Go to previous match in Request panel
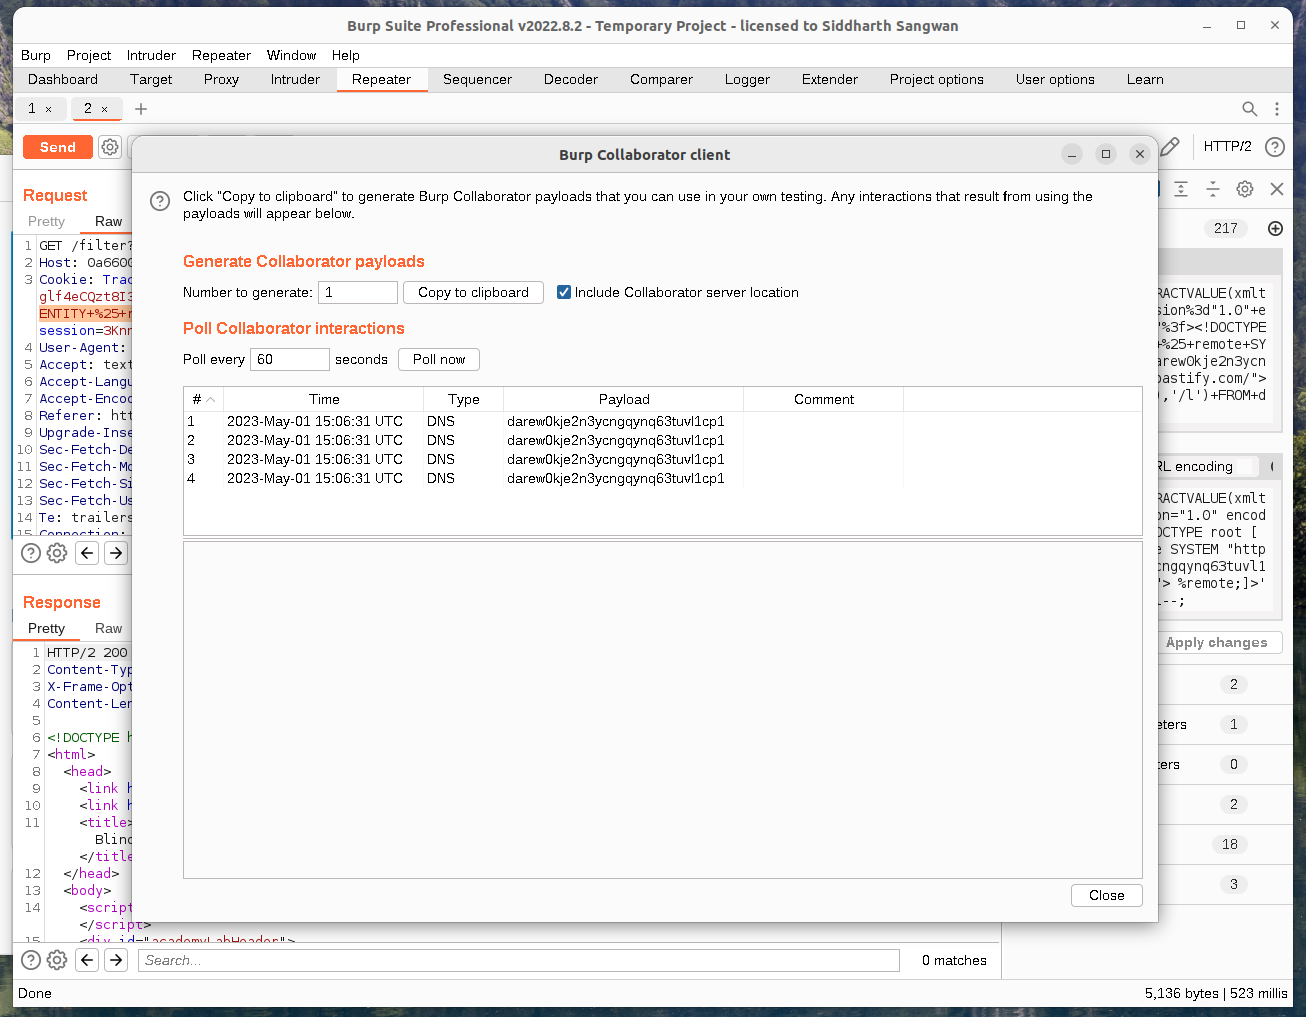Image resolution: width=1306 pixels, height=1017 pixels. [87, 553]
